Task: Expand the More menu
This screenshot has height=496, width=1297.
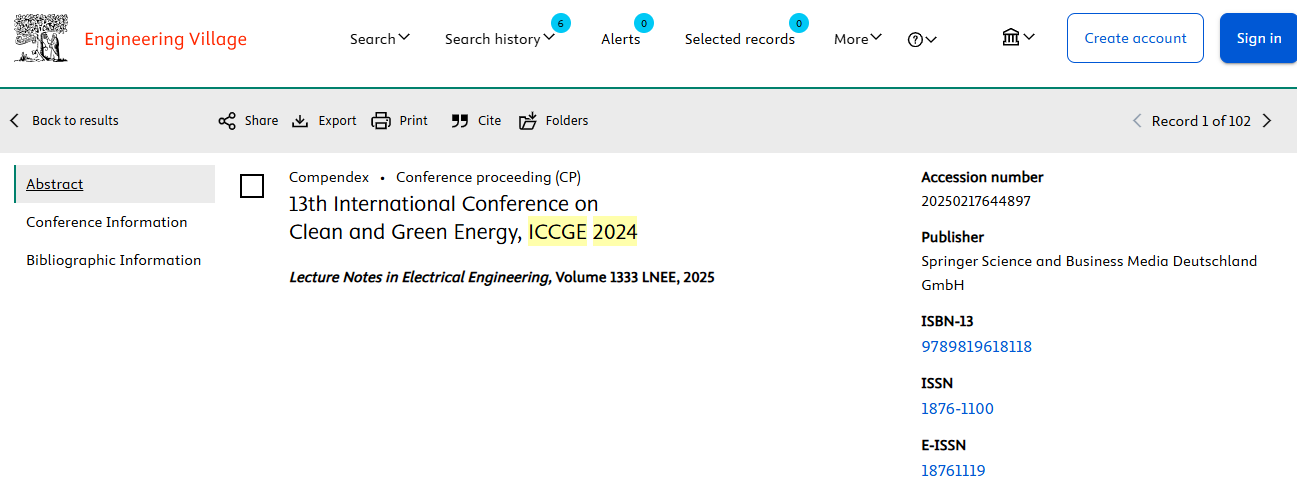Action: coord(858,38)
